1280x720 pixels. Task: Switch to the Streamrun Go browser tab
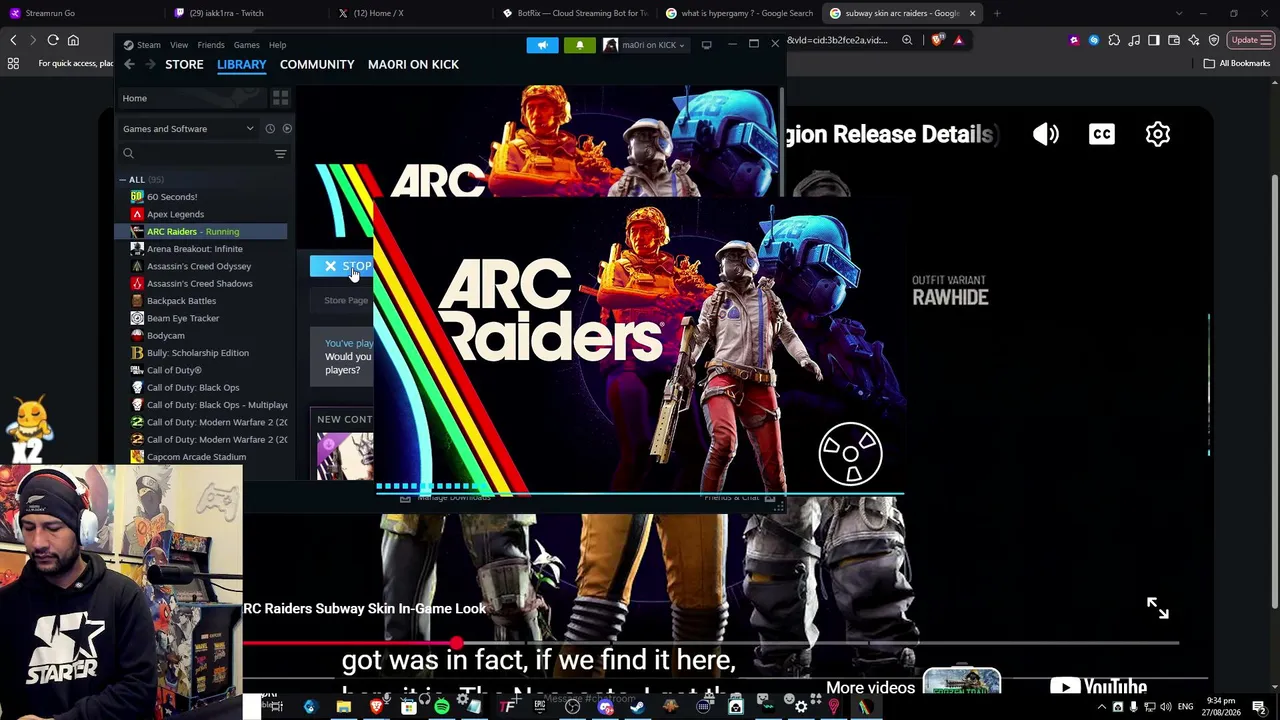(80, 13)
